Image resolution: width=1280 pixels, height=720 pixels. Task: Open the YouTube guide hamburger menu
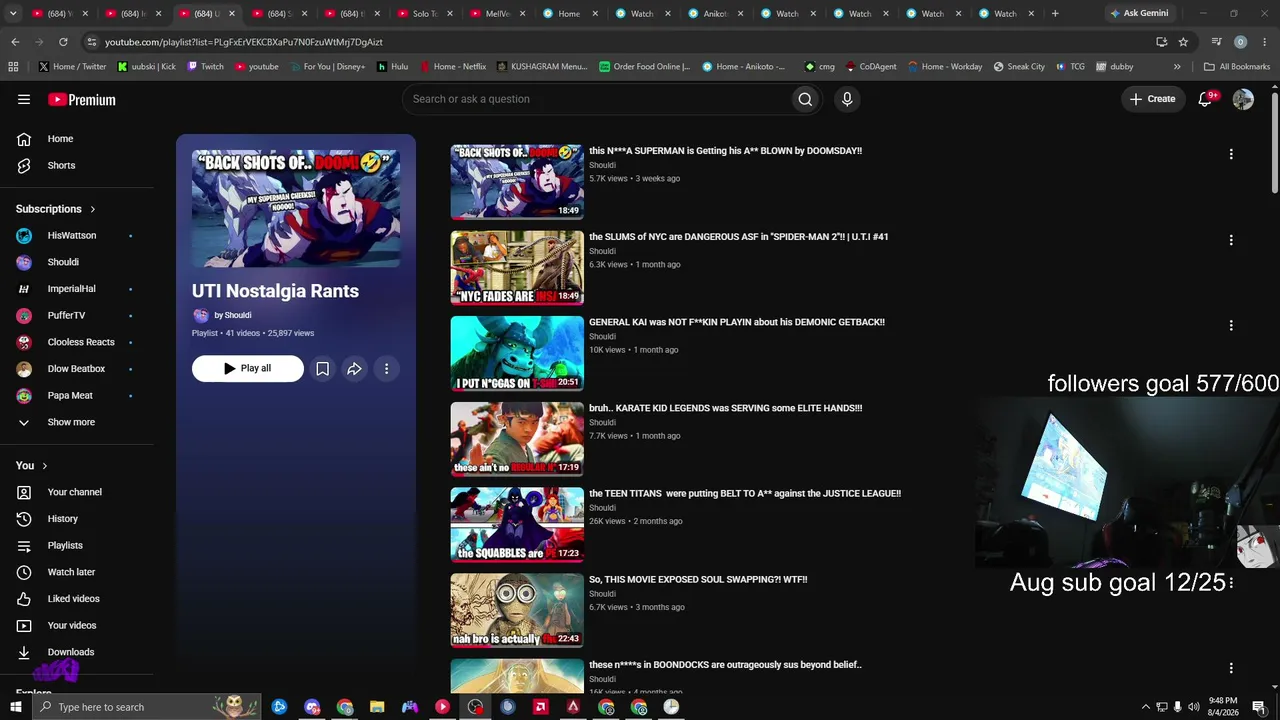point(24,99)
